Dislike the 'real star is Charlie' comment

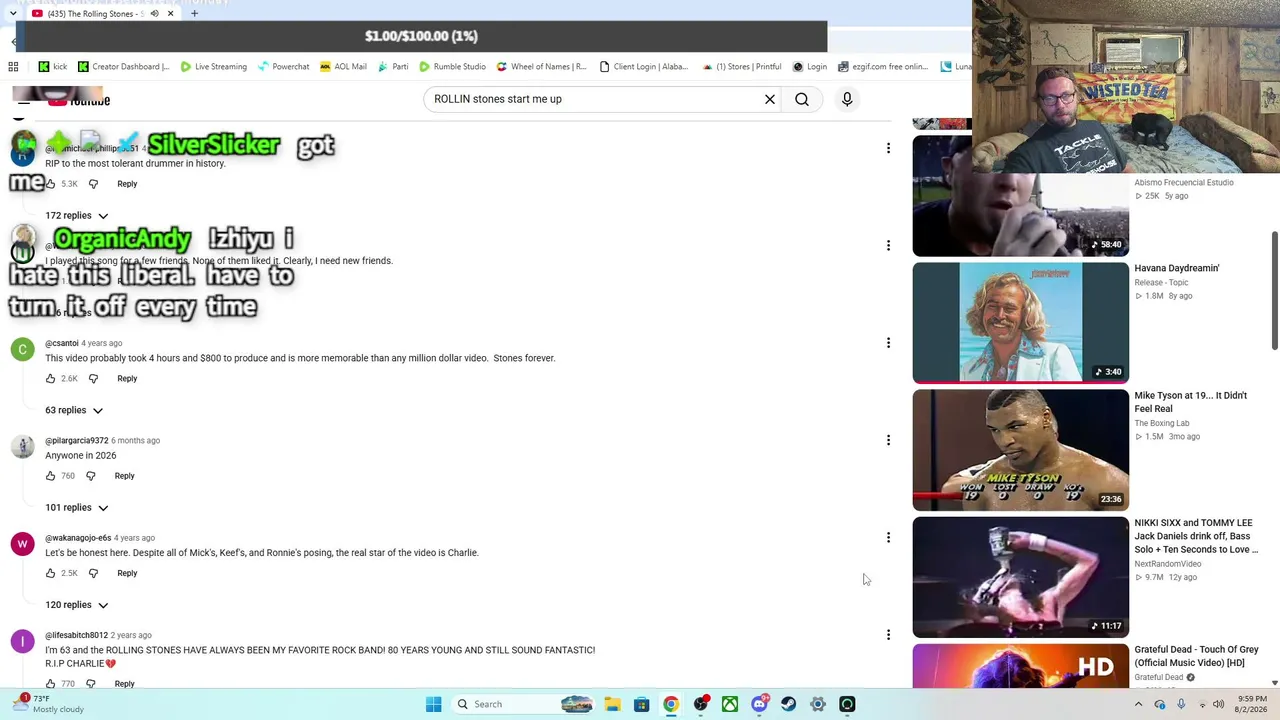(x=93, y=573)
